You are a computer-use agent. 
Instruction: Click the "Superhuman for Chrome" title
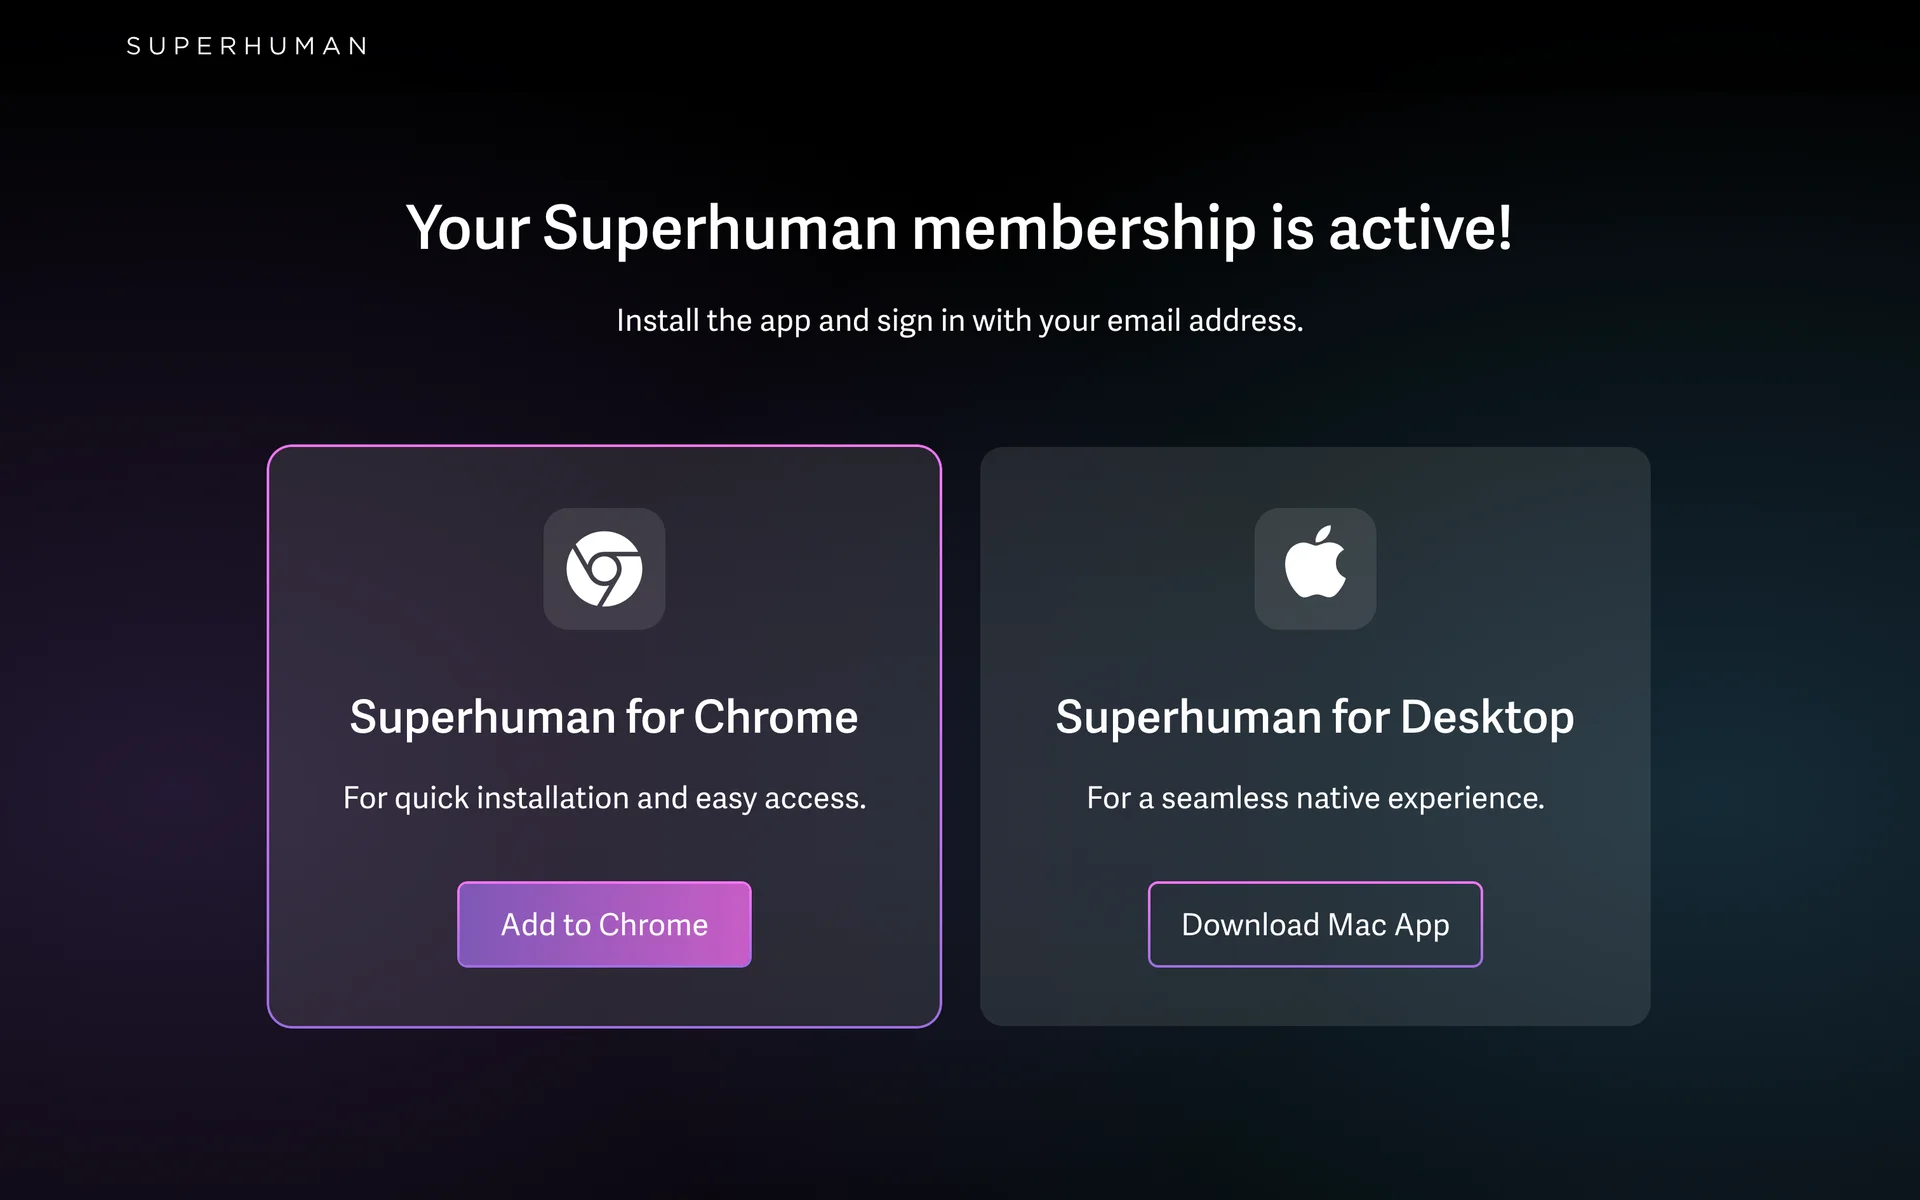(604, 717)
